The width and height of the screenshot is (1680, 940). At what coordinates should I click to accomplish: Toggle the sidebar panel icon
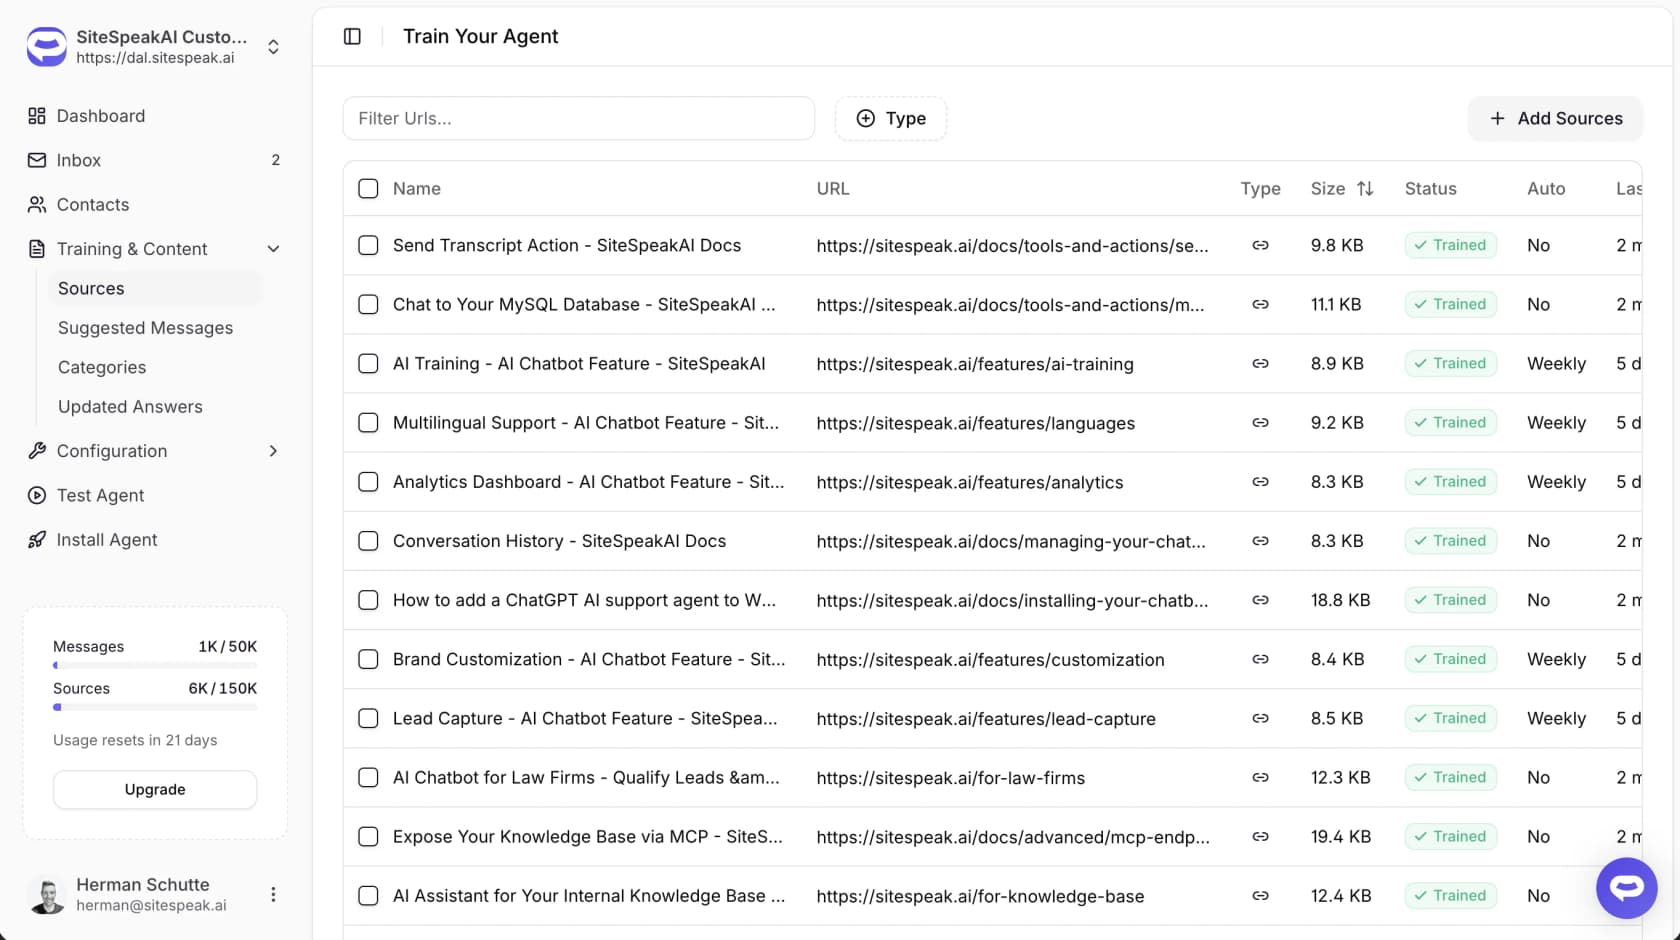[352, 36]
